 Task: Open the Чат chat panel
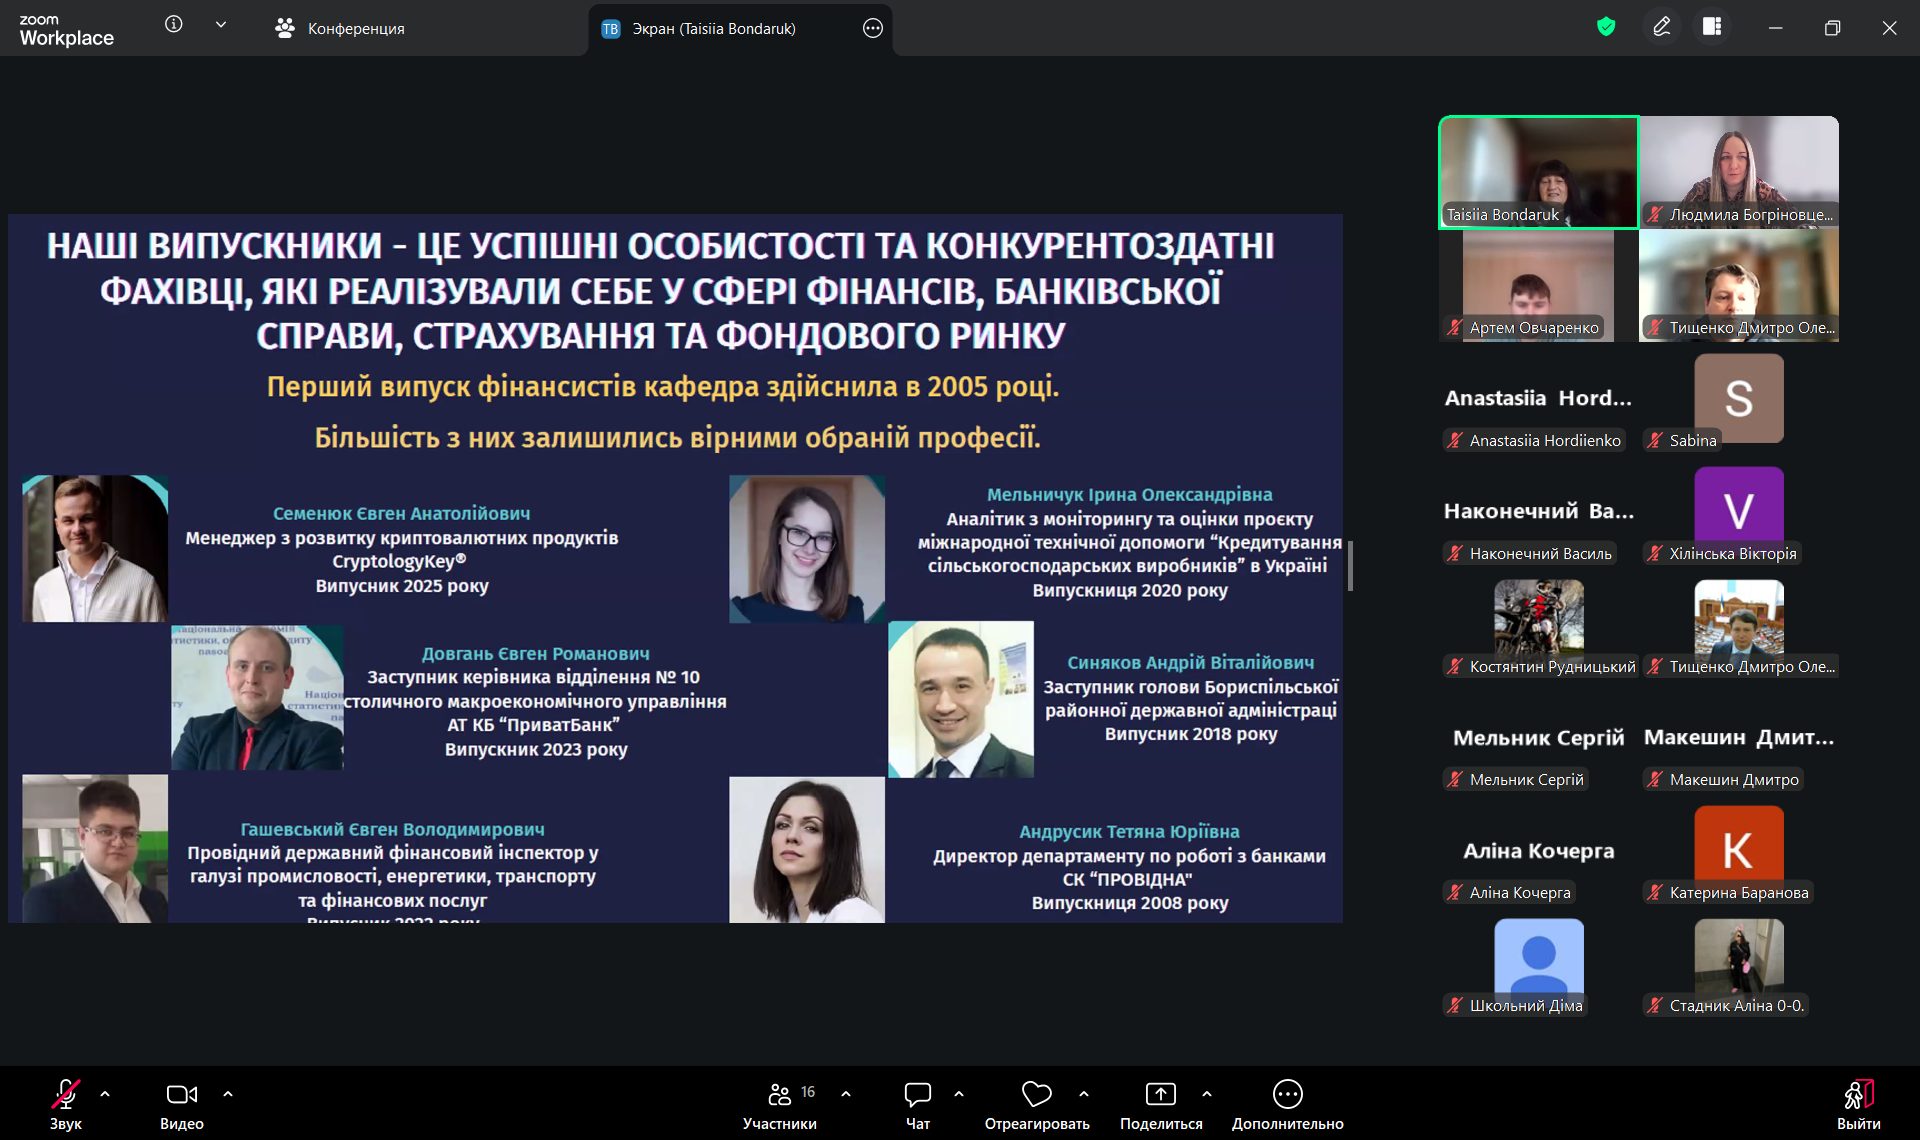coord(917,1103)
